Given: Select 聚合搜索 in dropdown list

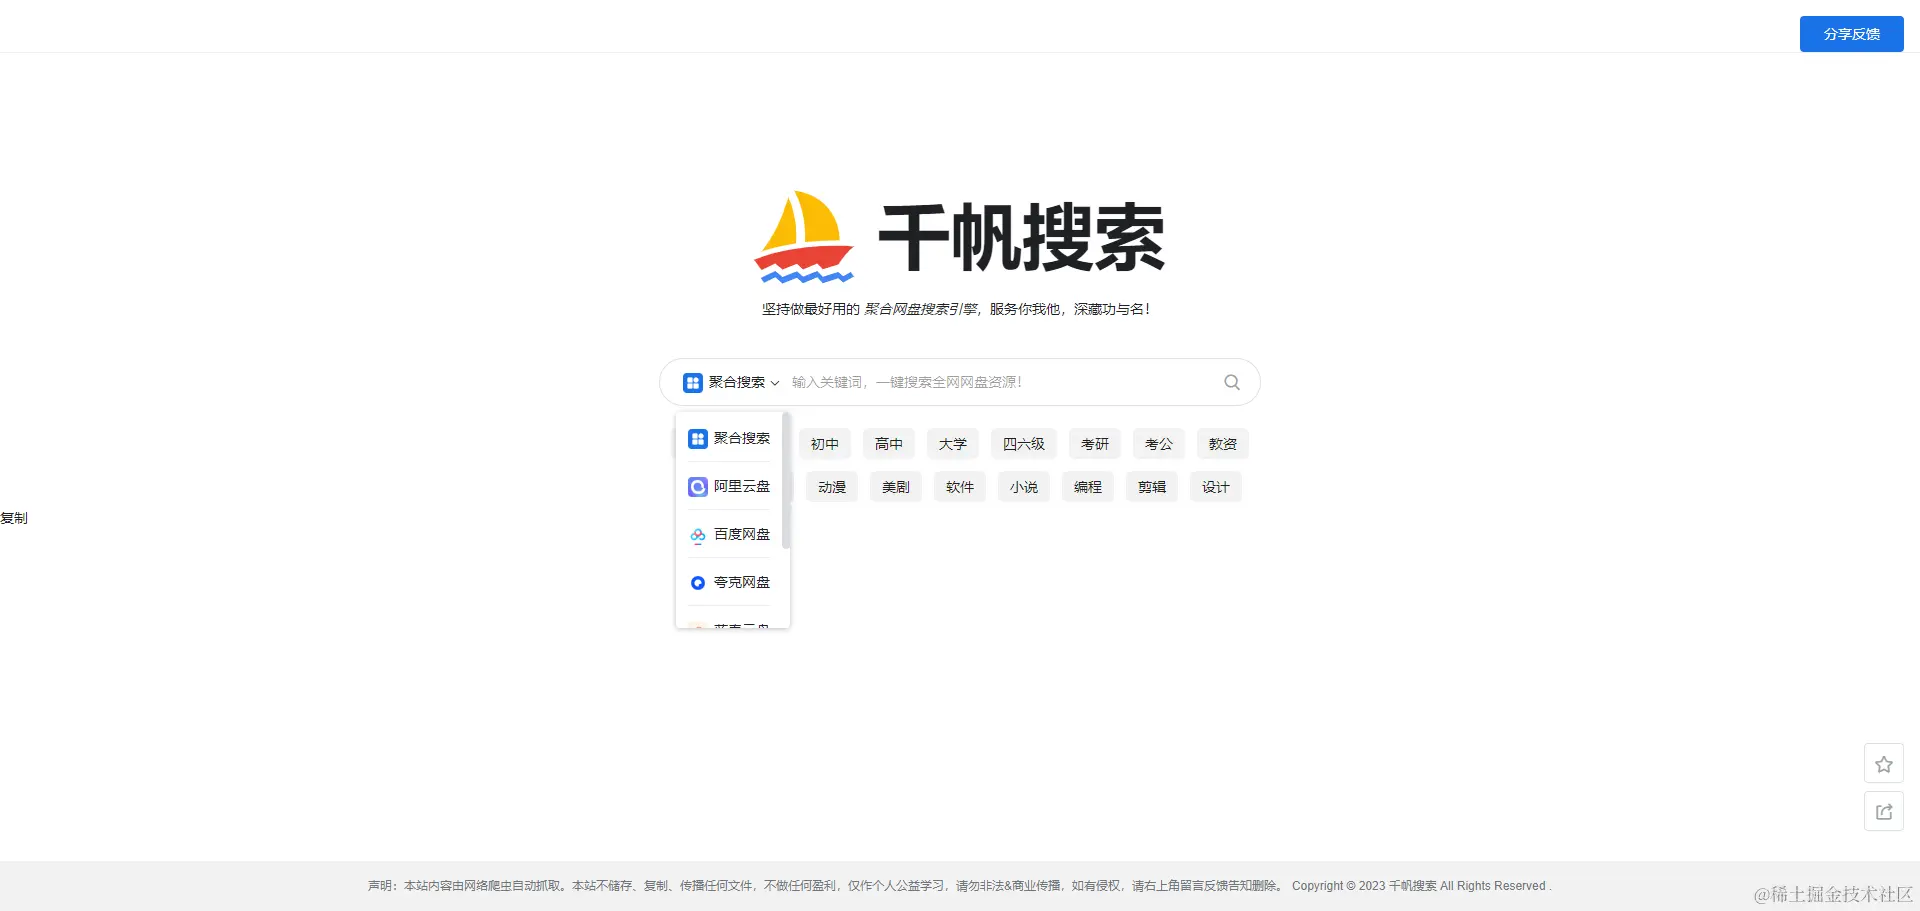Looking at the screenshot, I should 729,438.
